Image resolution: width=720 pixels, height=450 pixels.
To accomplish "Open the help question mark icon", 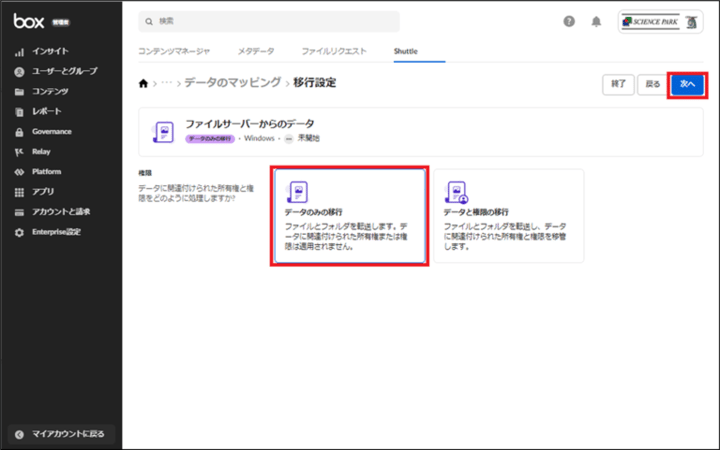I will coord(569,21).
